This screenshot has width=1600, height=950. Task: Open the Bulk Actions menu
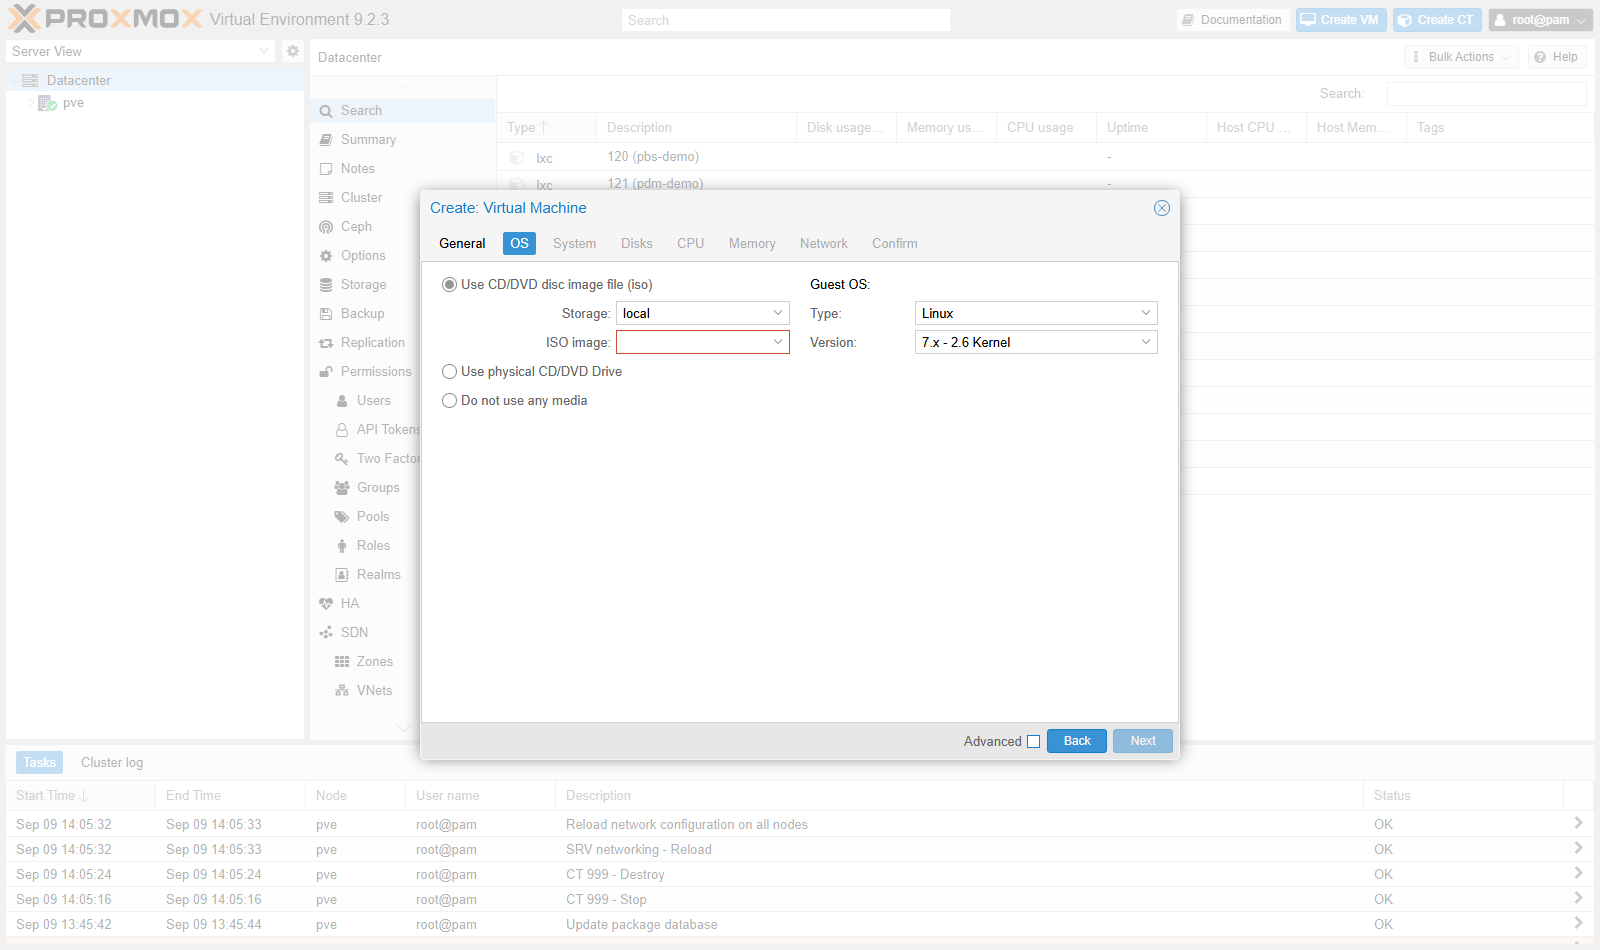1461,57
